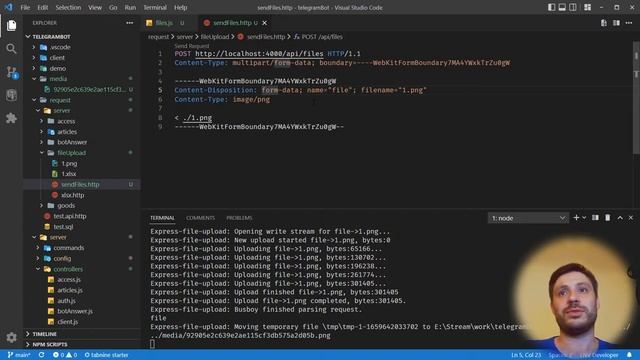Open the Terminal menu
The image size is (640, 360).
(155, 7)
